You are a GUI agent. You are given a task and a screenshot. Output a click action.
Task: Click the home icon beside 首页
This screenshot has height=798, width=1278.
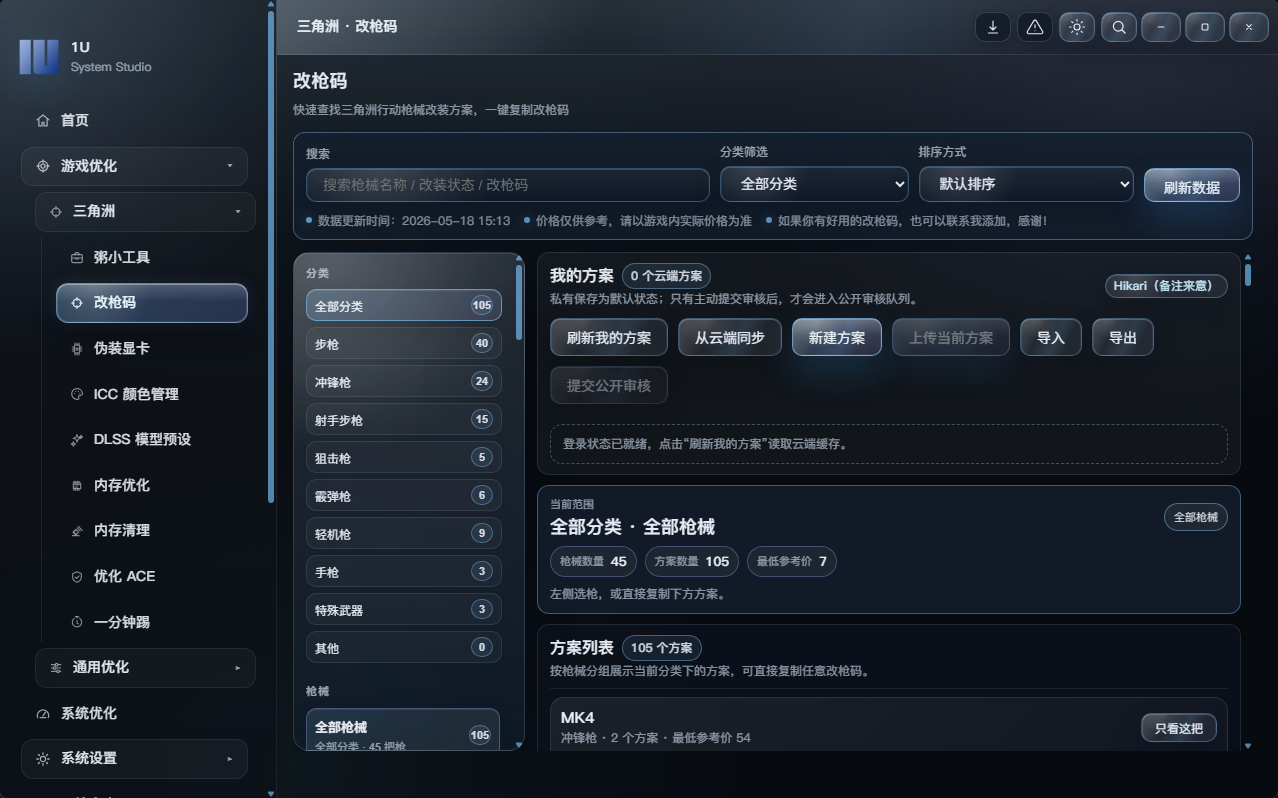pyautogui.click(x=43, y=120)
